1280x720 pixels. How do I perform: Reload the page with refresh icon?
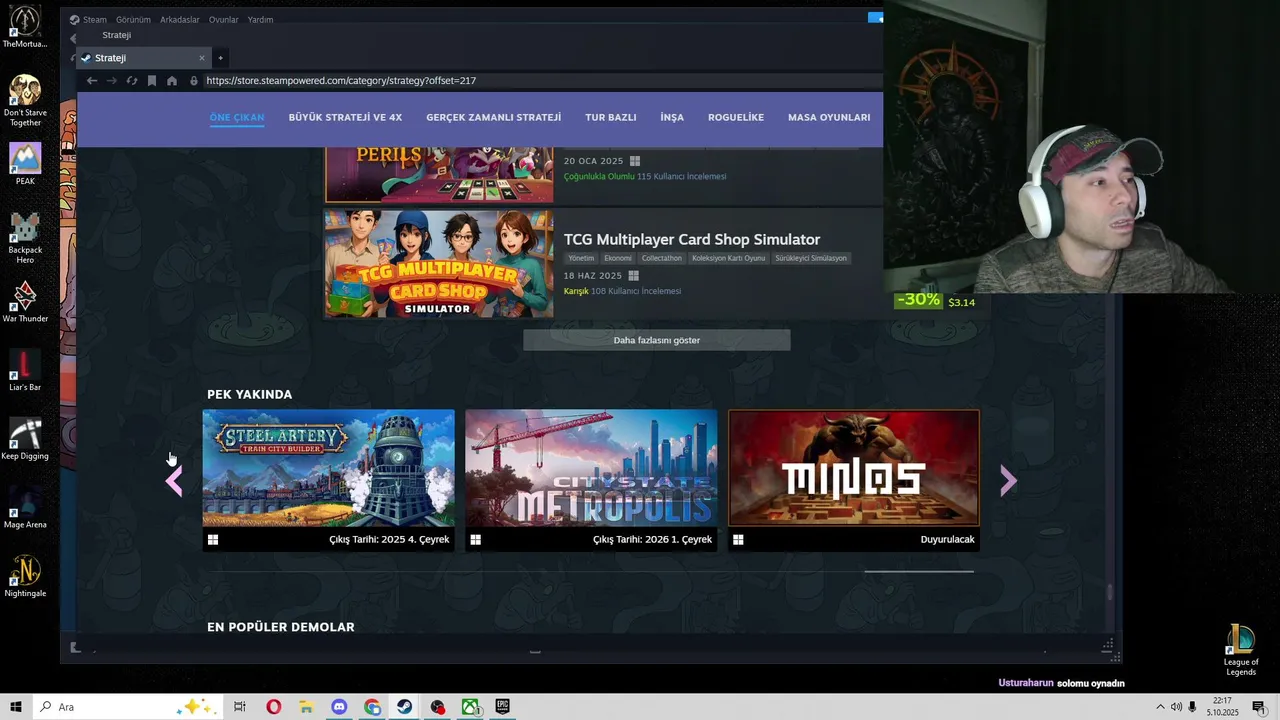click(x=131, y=80)
